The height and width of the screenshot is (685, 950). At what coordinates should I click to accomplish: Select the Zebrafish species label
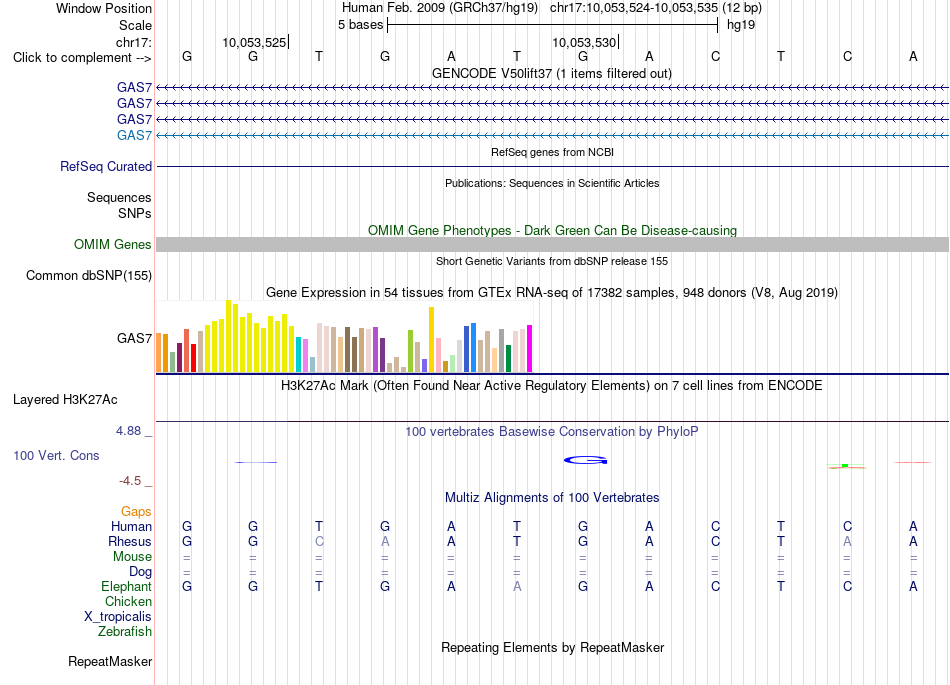pos(125,631)
